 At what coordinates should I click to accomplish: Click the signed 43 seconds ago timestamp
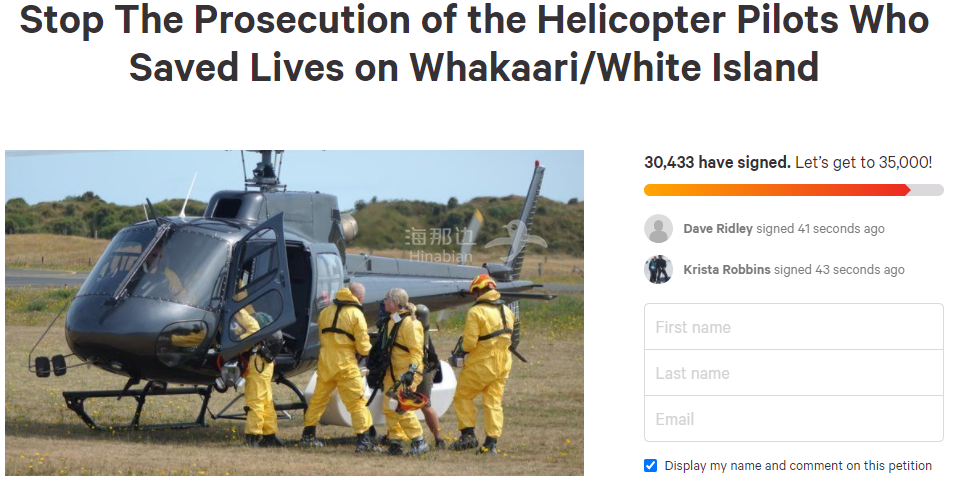(x=839, y=269)
